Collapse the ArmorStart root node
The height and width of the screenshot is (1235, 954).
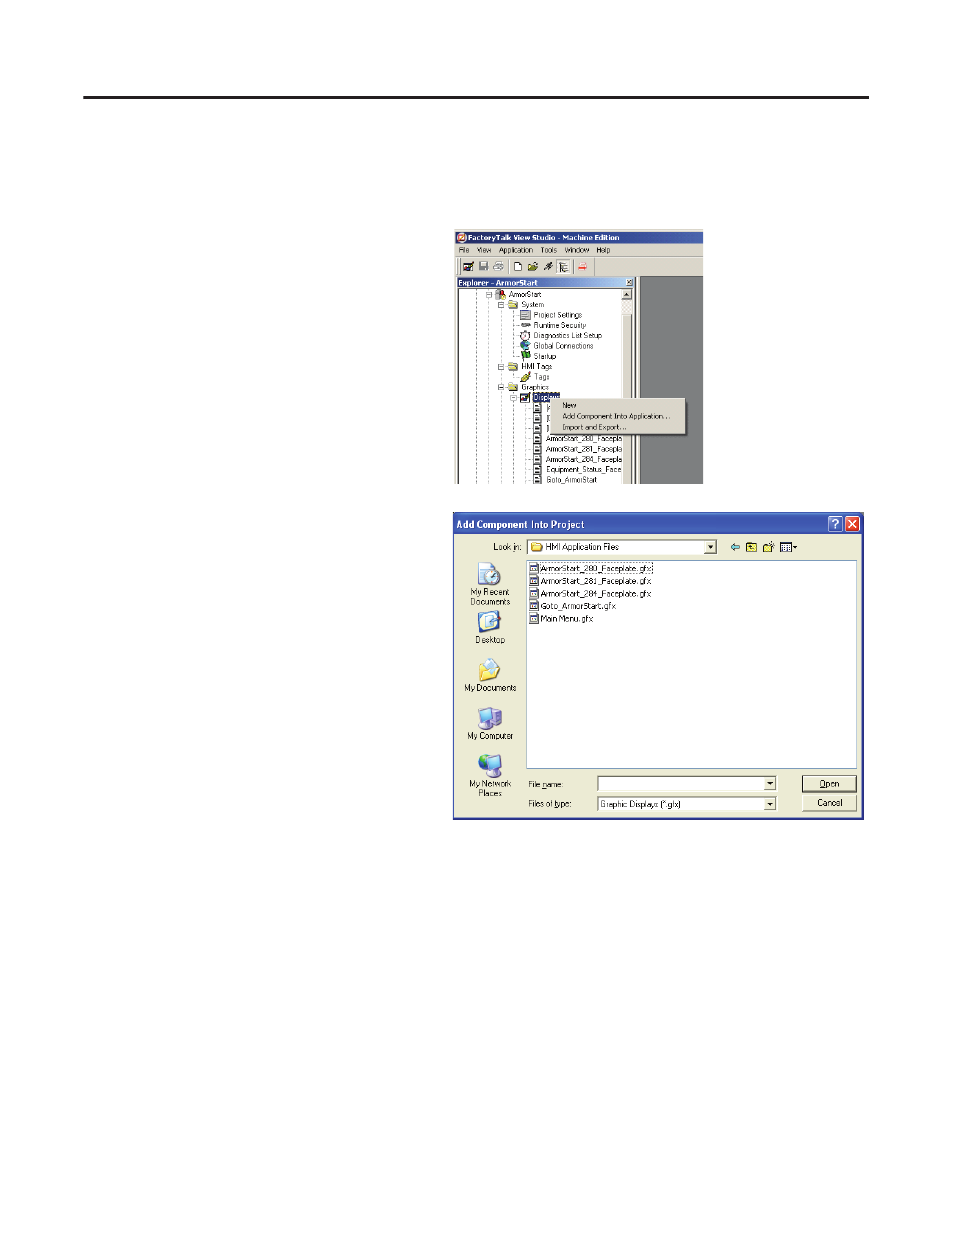click(489, 295)
